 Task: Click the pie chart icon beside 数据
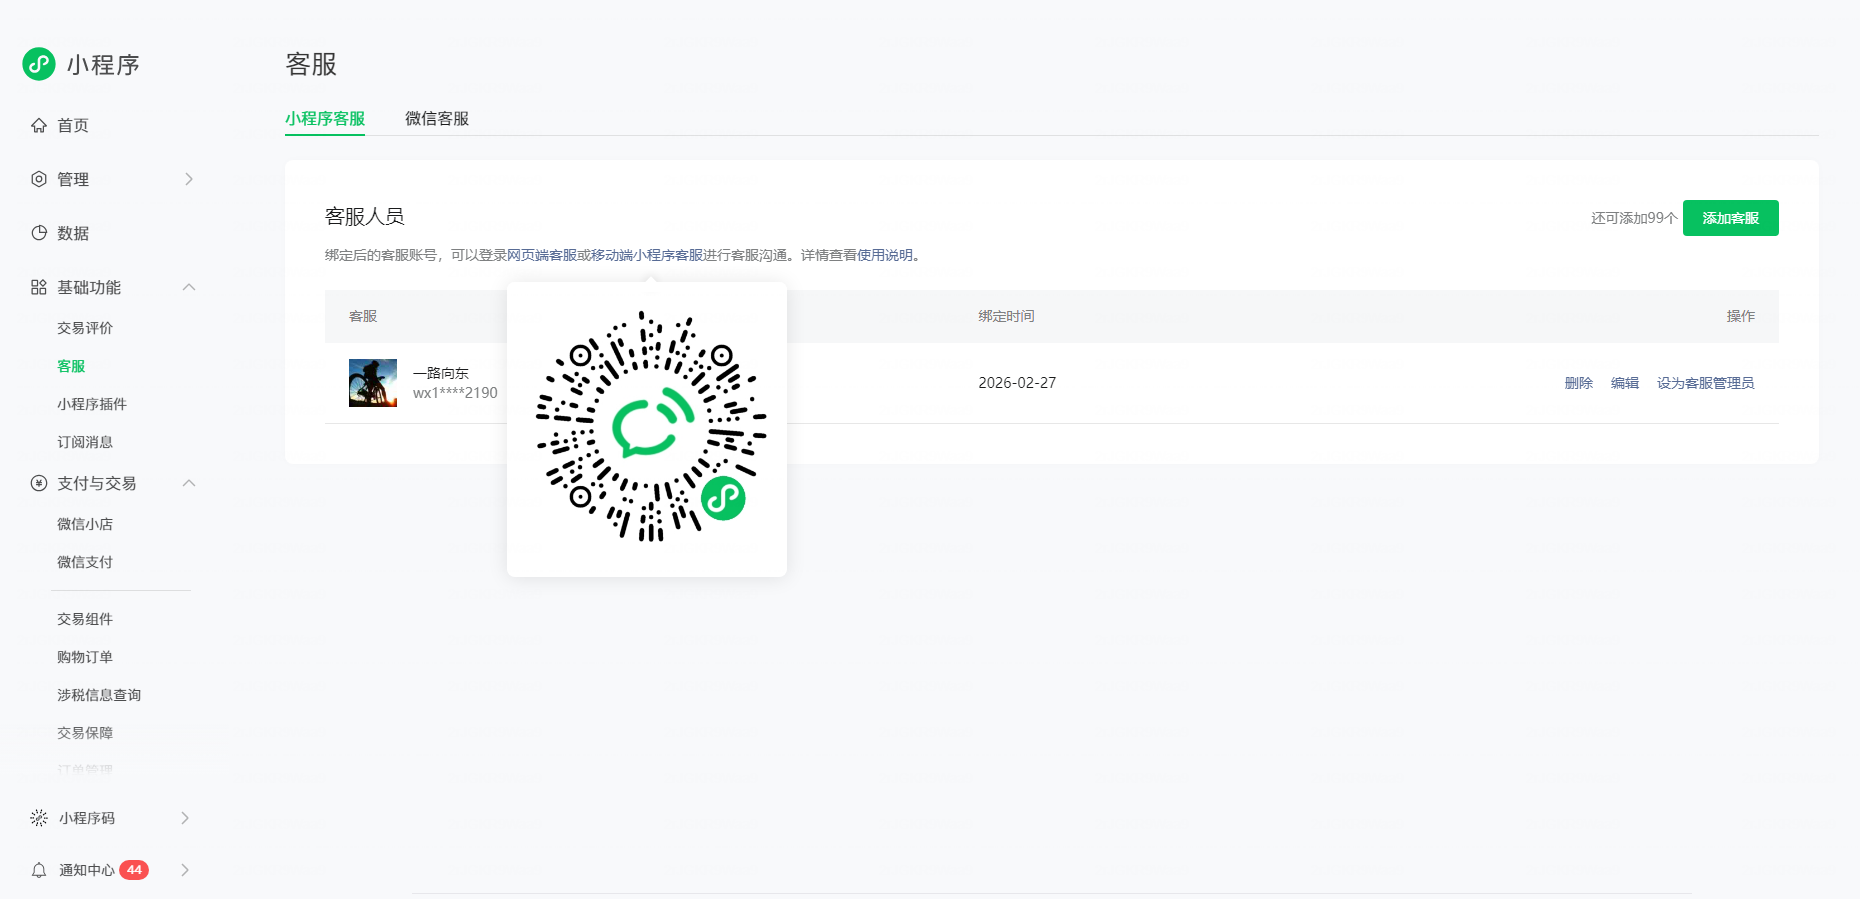click(39, 233)
